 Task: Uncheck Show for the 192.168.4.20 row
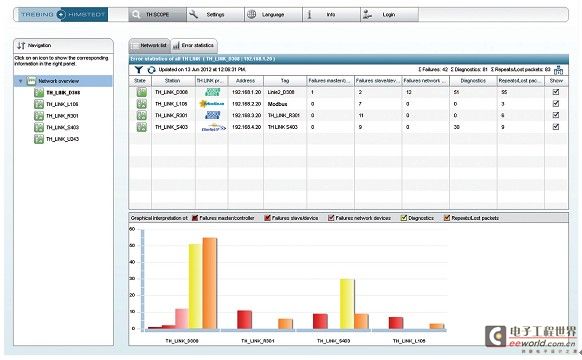[556, 127]
